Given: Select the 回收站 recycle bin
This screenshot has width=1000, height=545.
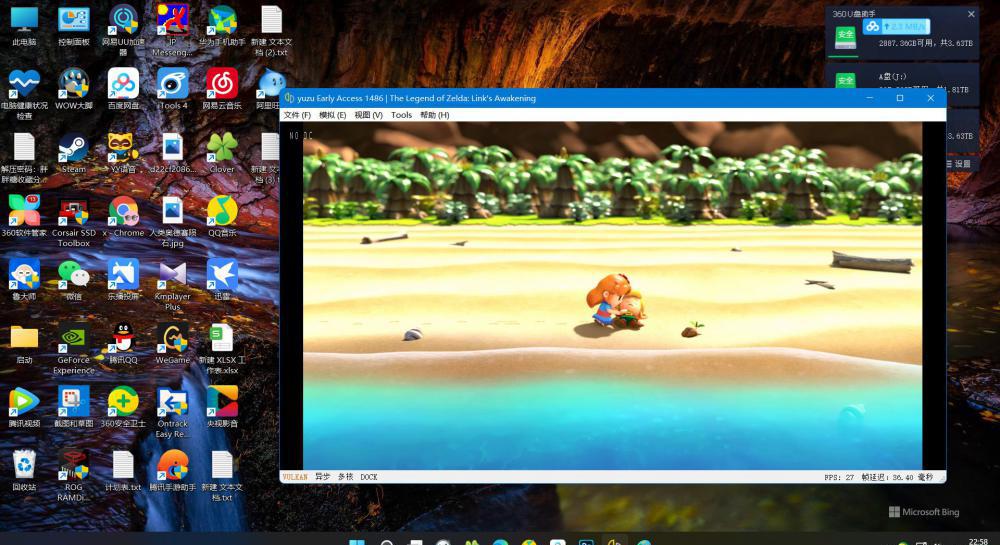Looking at the screenshot, I should pyautogui.click(x=24, y=470).
